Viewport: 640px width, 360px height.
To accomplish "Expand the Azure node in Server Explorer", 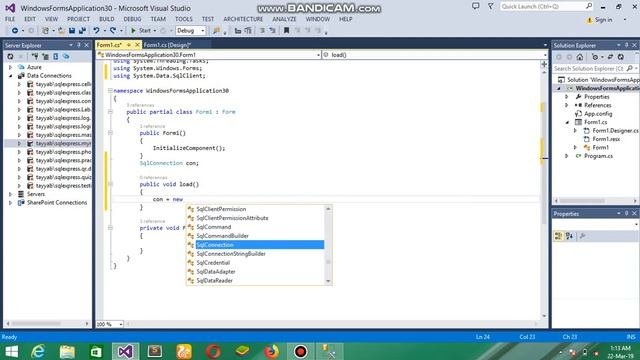I will pos(11,67).
